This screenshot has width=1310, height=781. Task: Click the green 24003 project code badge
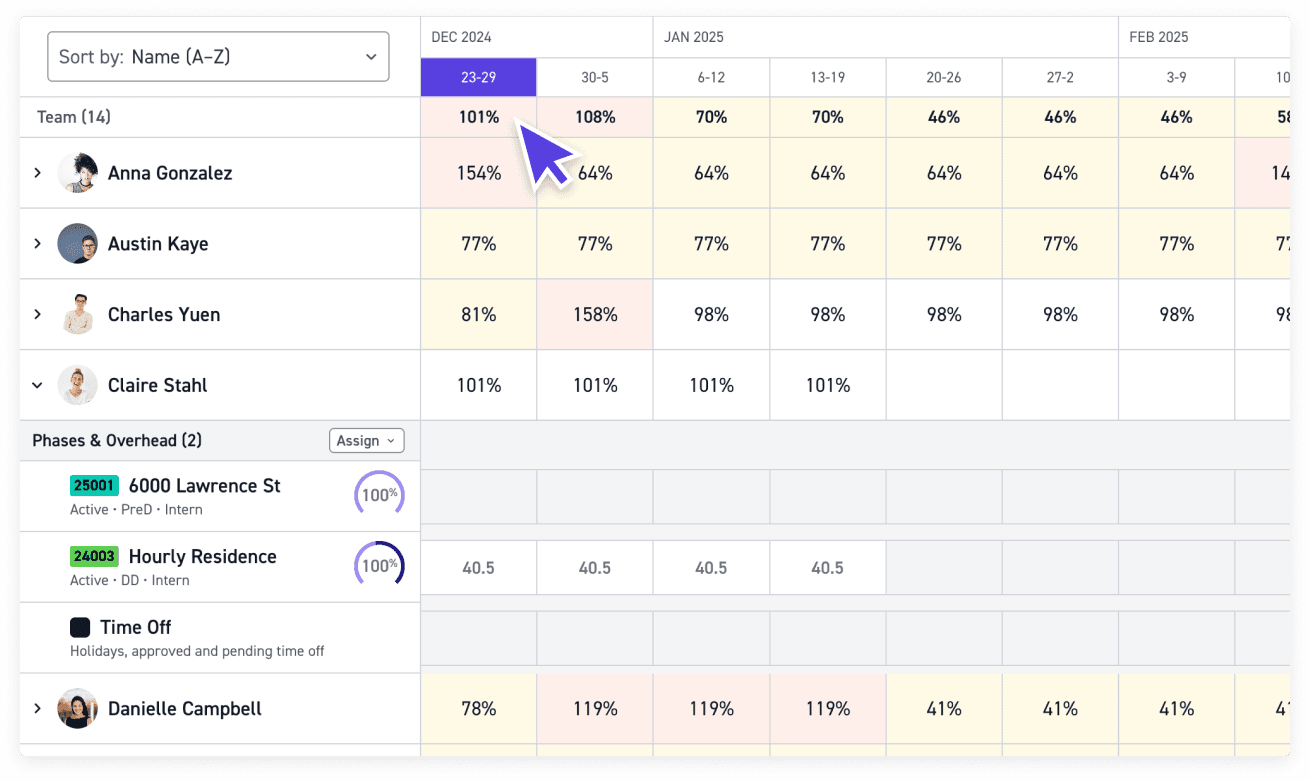coord(94,556)
